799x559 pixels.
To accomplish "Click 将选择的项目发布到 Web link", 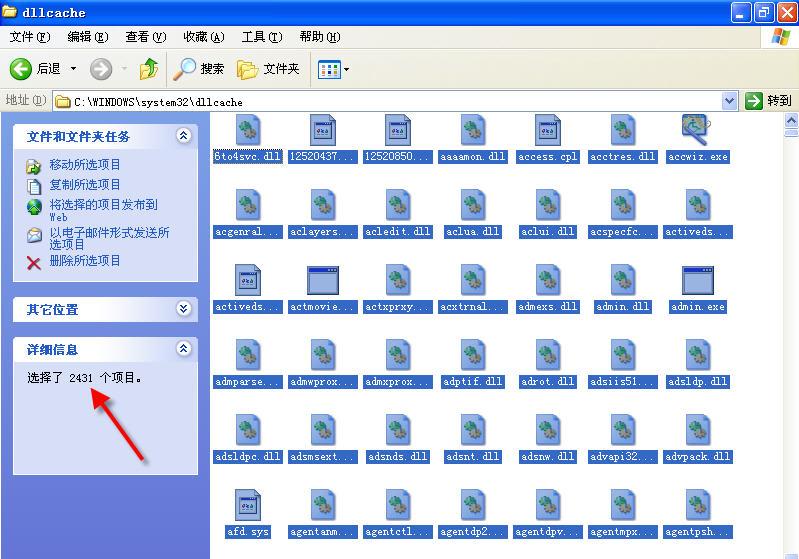I will (x=103, y=210).
